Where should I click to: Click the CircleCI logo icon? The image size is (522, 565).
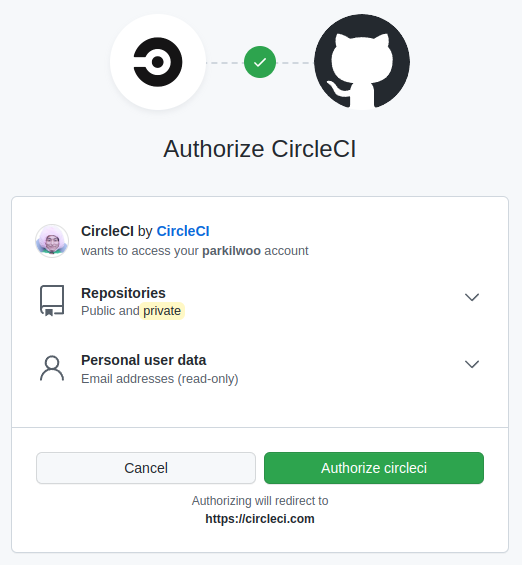[158, 62]
